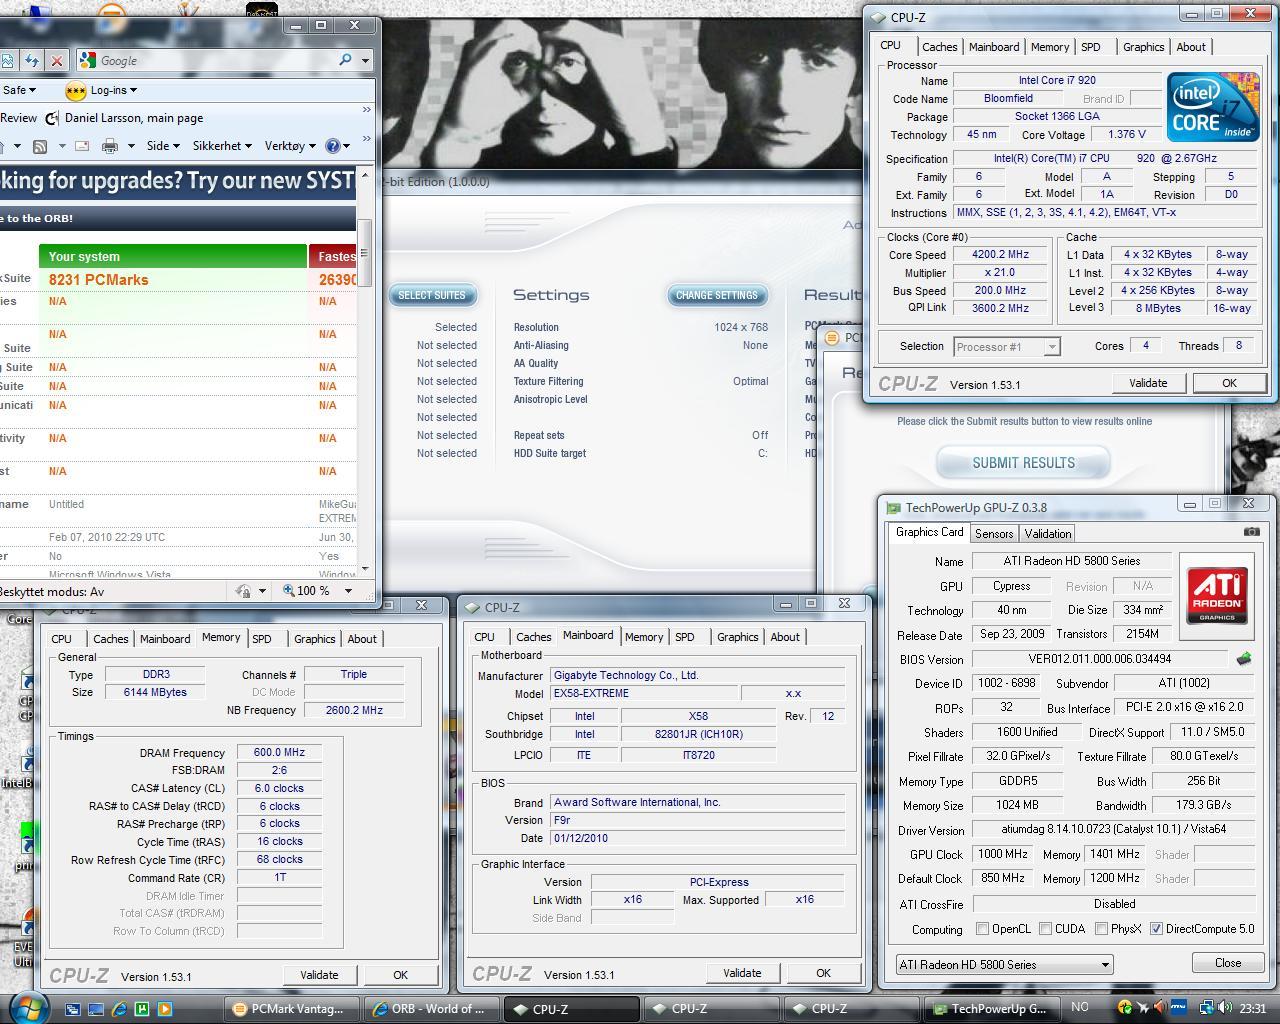1280x1024 pixels.
Task: Click the SUBMIT RESULTS button
Action: [1023, 463]
